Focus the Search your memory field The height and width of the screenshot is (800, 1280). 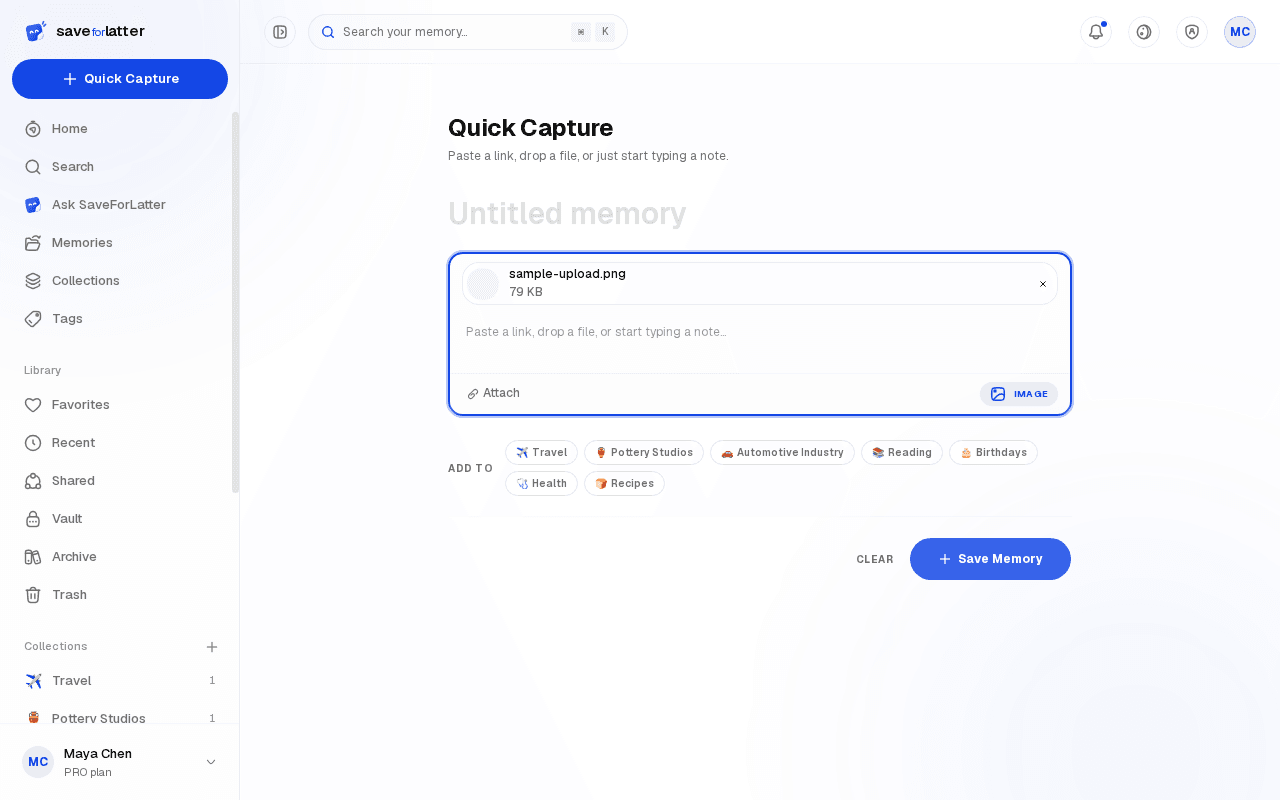(468, 32)
